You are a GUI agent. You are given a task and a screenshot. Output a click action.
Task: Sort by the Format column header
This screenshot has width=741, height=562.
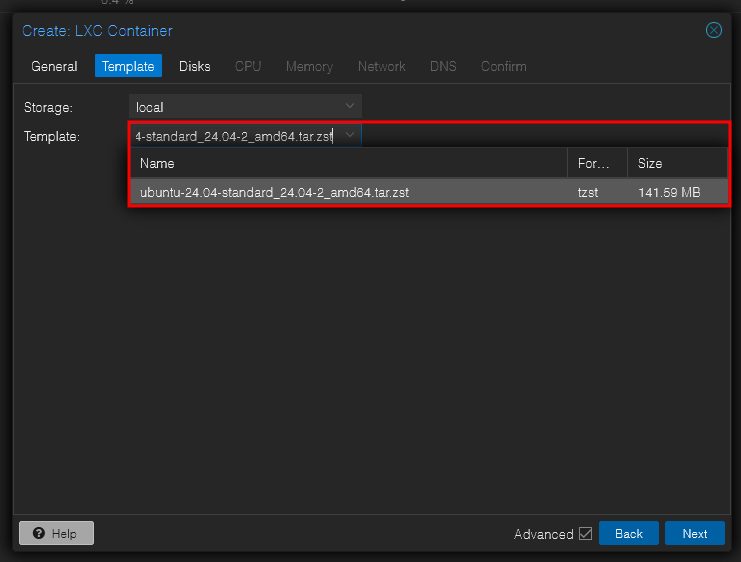pyautogui.click(x=597, y=164)
